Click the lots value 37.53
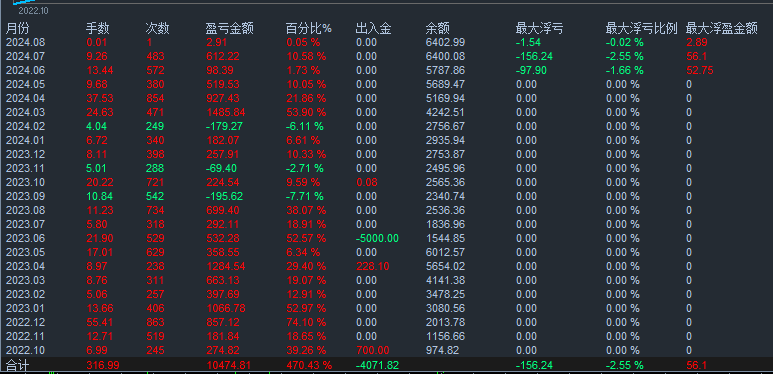 pos(100,98)
